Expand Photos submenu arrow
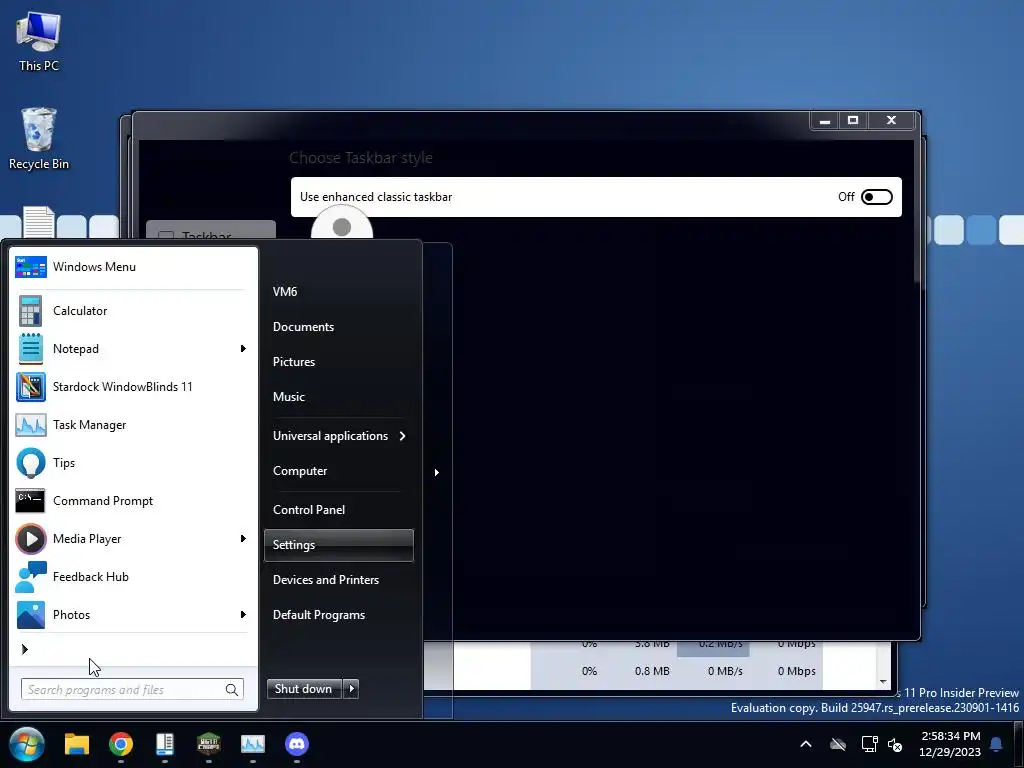Screen dimensions: 1024x768 click(243, 615)
